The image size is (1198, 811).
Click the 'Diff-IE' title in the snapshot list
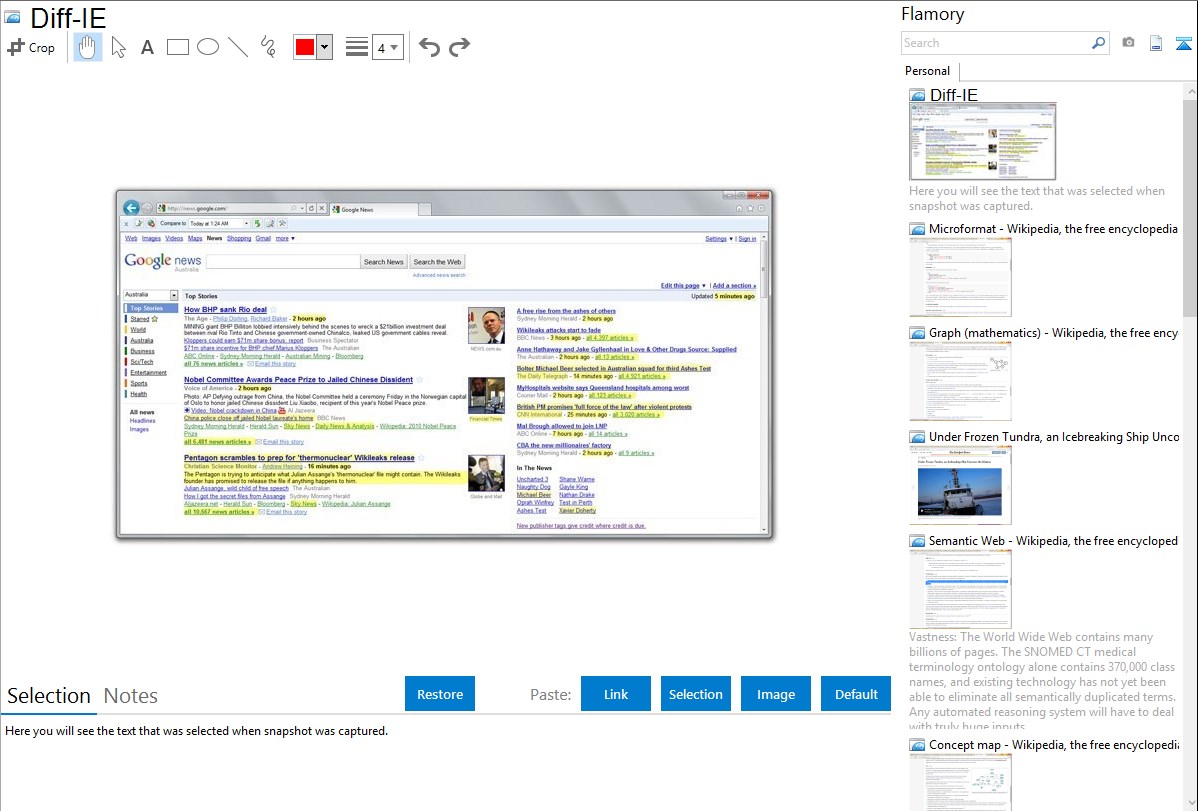[954, 95]
